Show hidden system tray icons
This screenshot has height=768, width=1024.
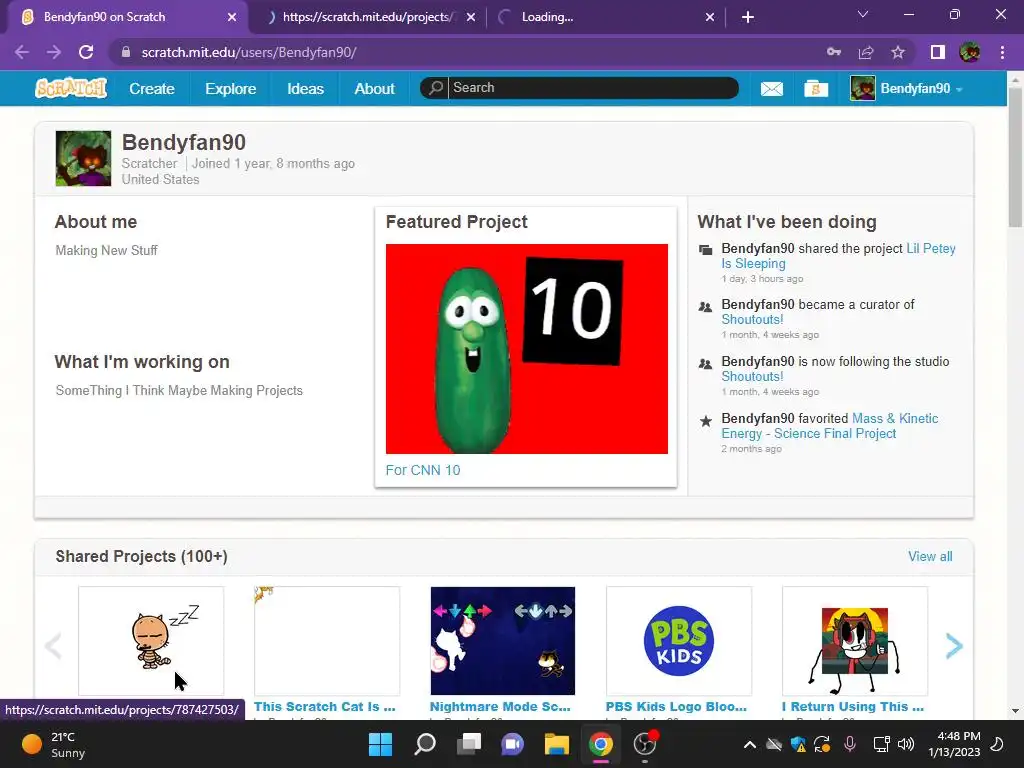point(750,744)
